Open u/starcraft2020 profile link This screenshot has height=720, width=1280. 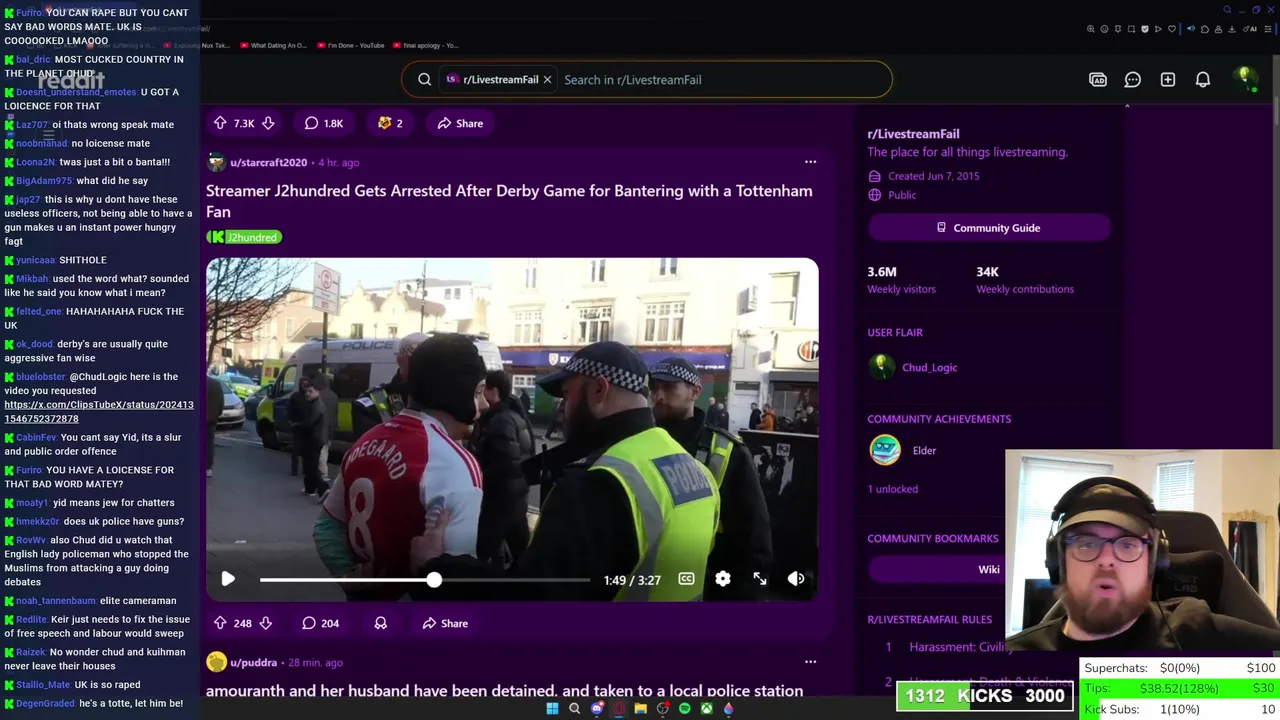(268, 162)
